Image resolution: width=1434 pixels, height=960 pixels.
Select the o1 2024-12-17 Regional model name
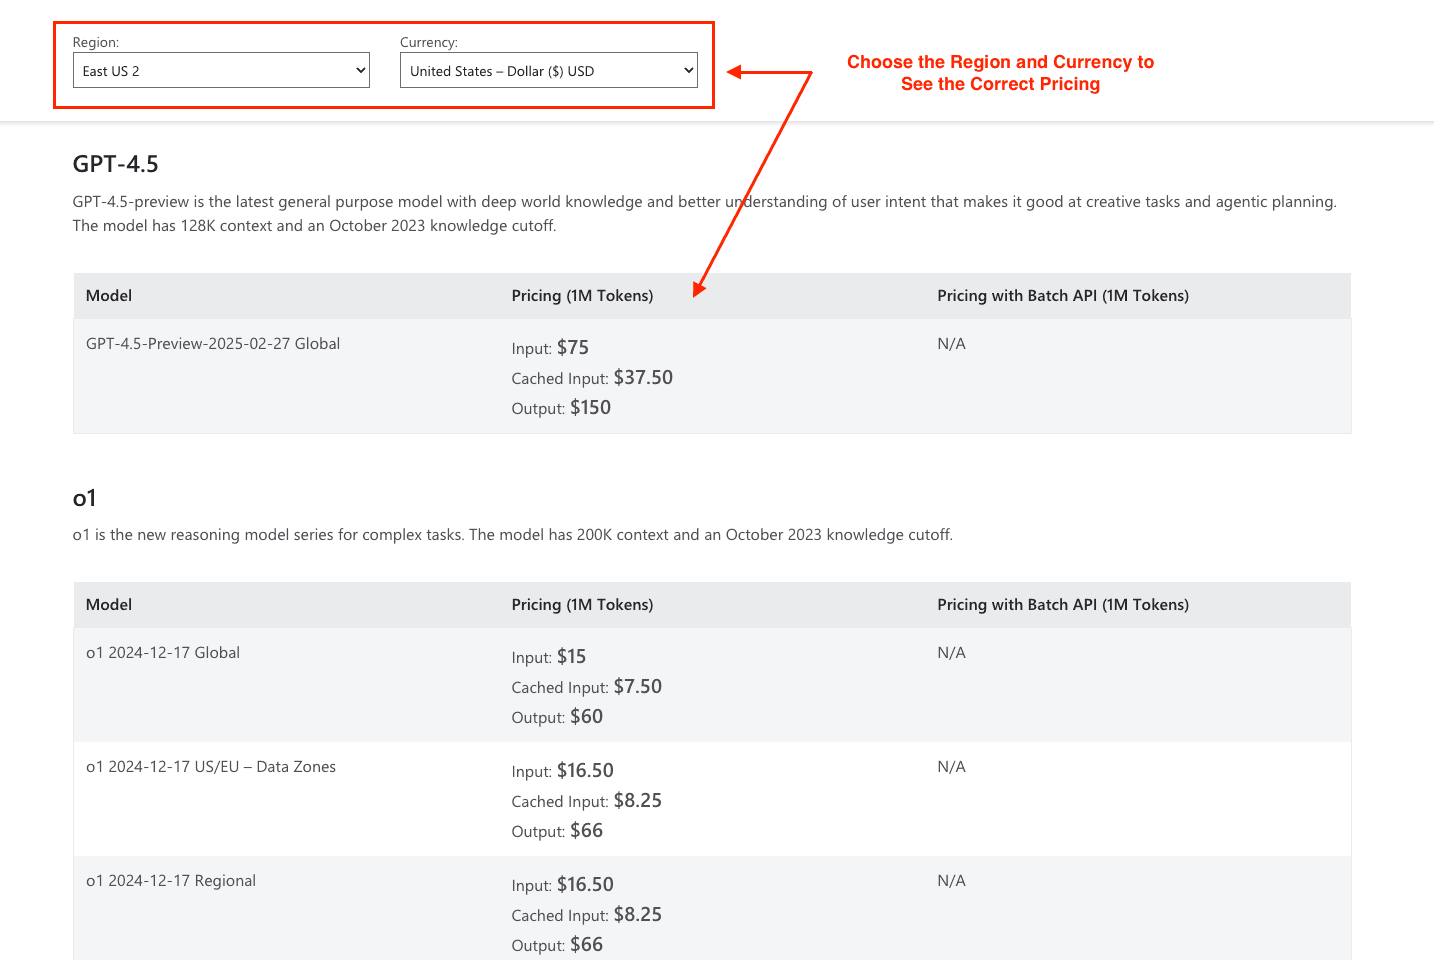[x=171, y=881]
